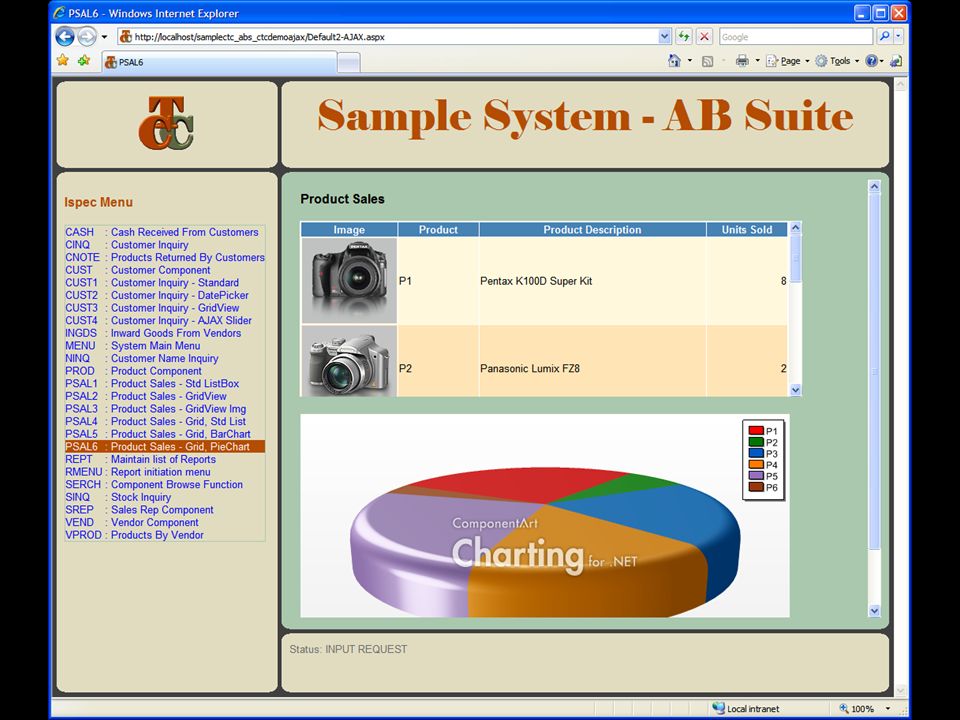Click the Help question mark icon
960x720 pixels.
tap(871, 61)
